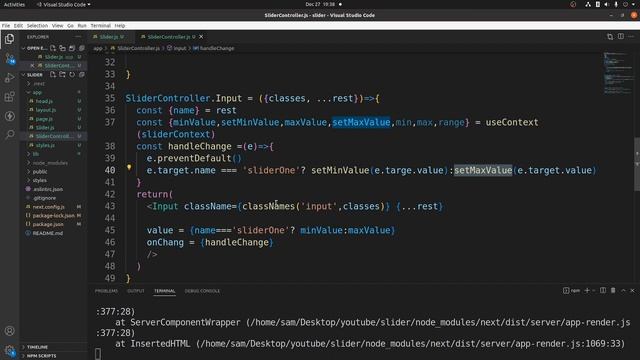Open the Explorer view in activity bar
This screenshot has height=360, width=640.
[x=9, y=39]
